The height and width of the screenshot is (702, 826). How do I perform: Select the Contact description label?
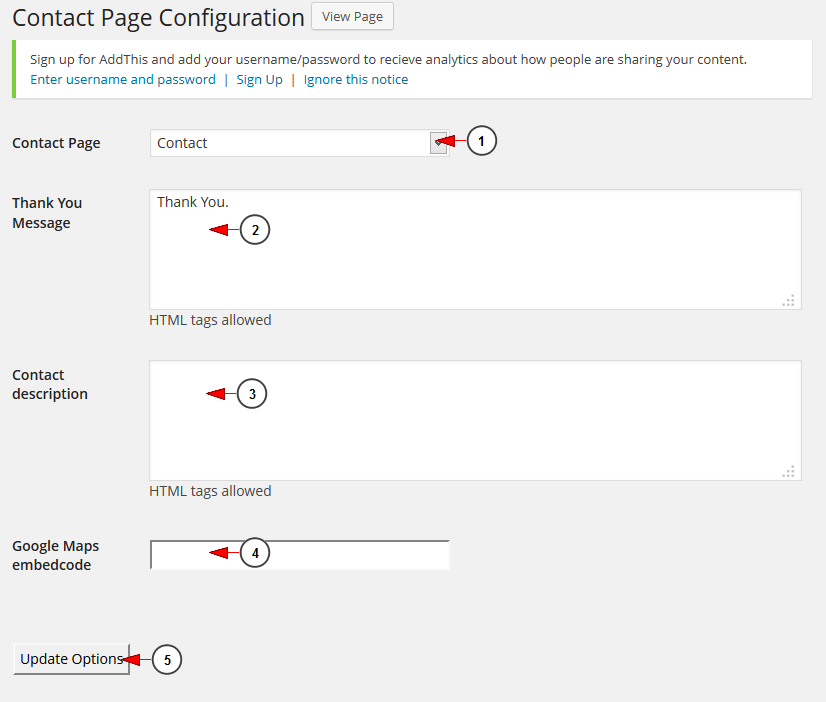(x=50, y=384)
